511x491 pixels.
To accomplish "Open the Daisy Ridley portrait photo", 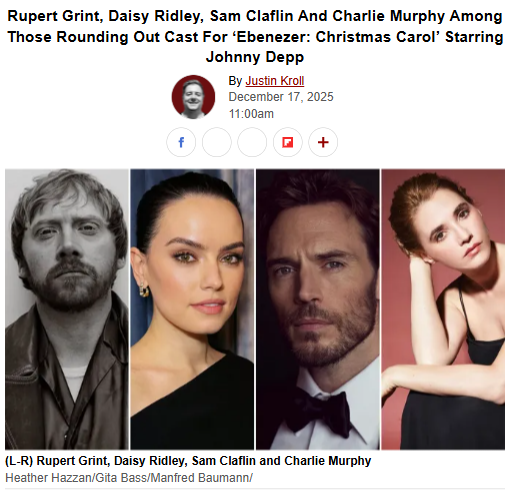I will (192, 309).
